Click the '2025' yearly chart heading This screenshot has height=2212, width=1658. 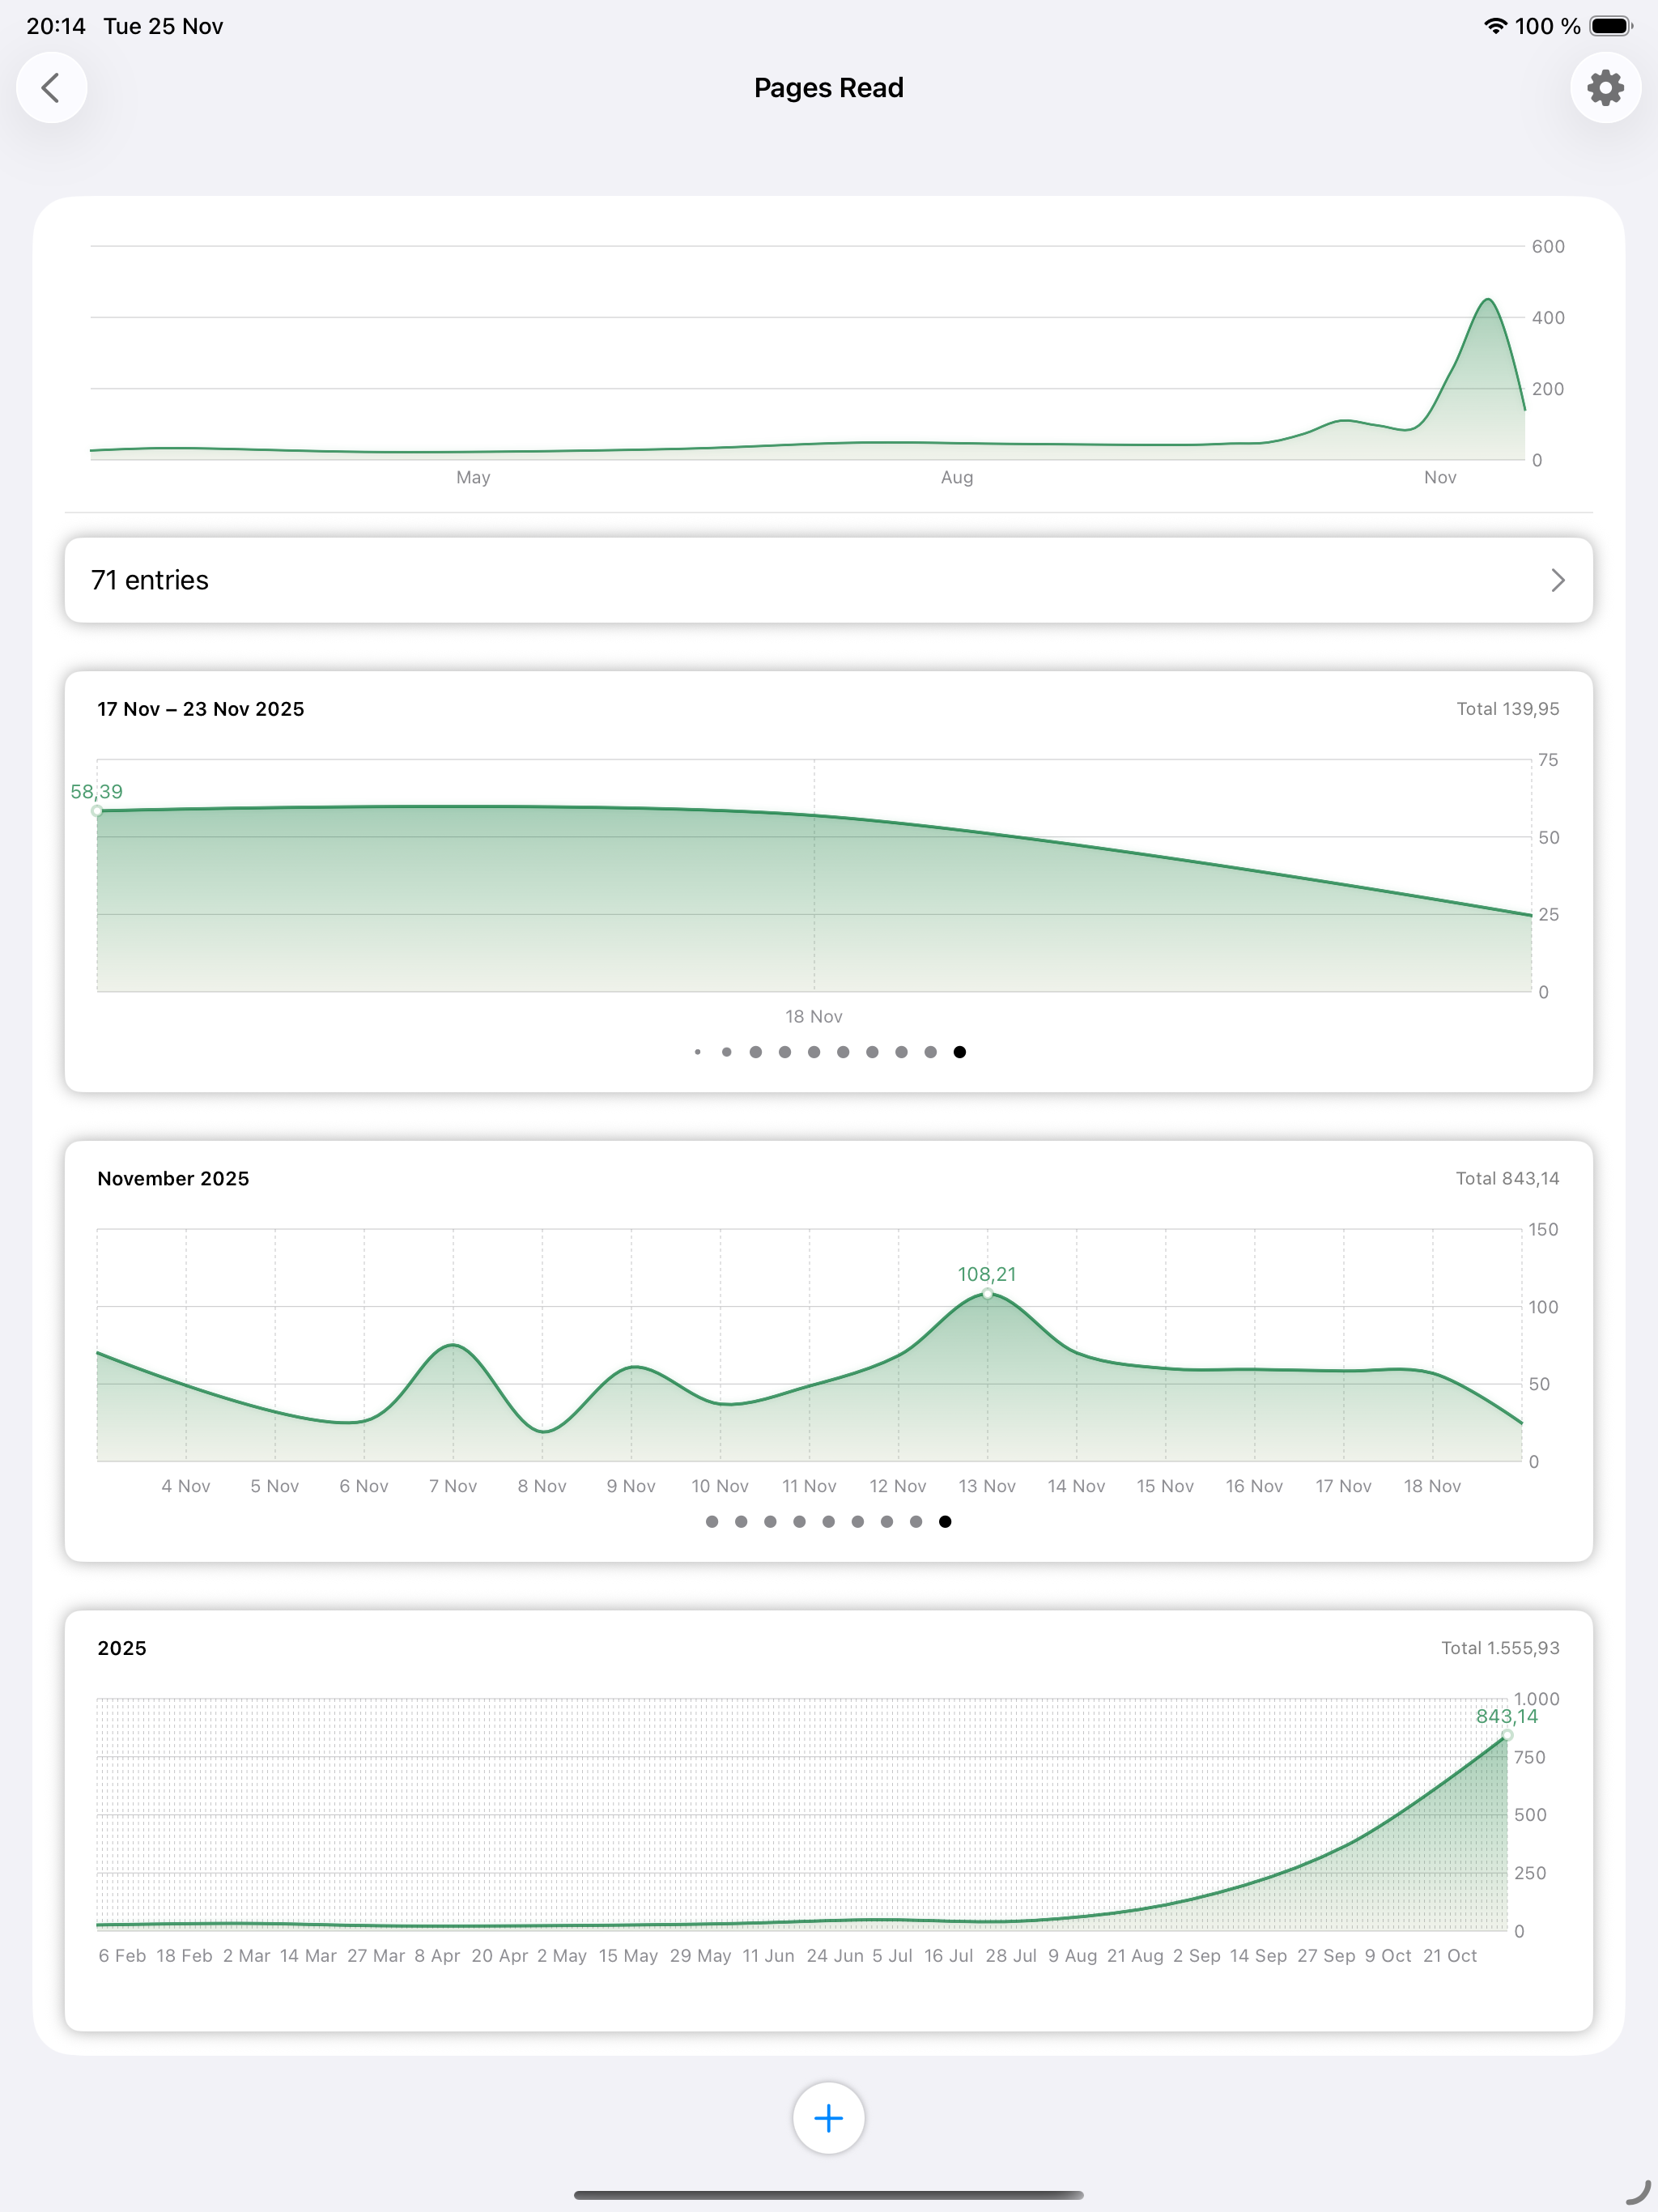122,1648
